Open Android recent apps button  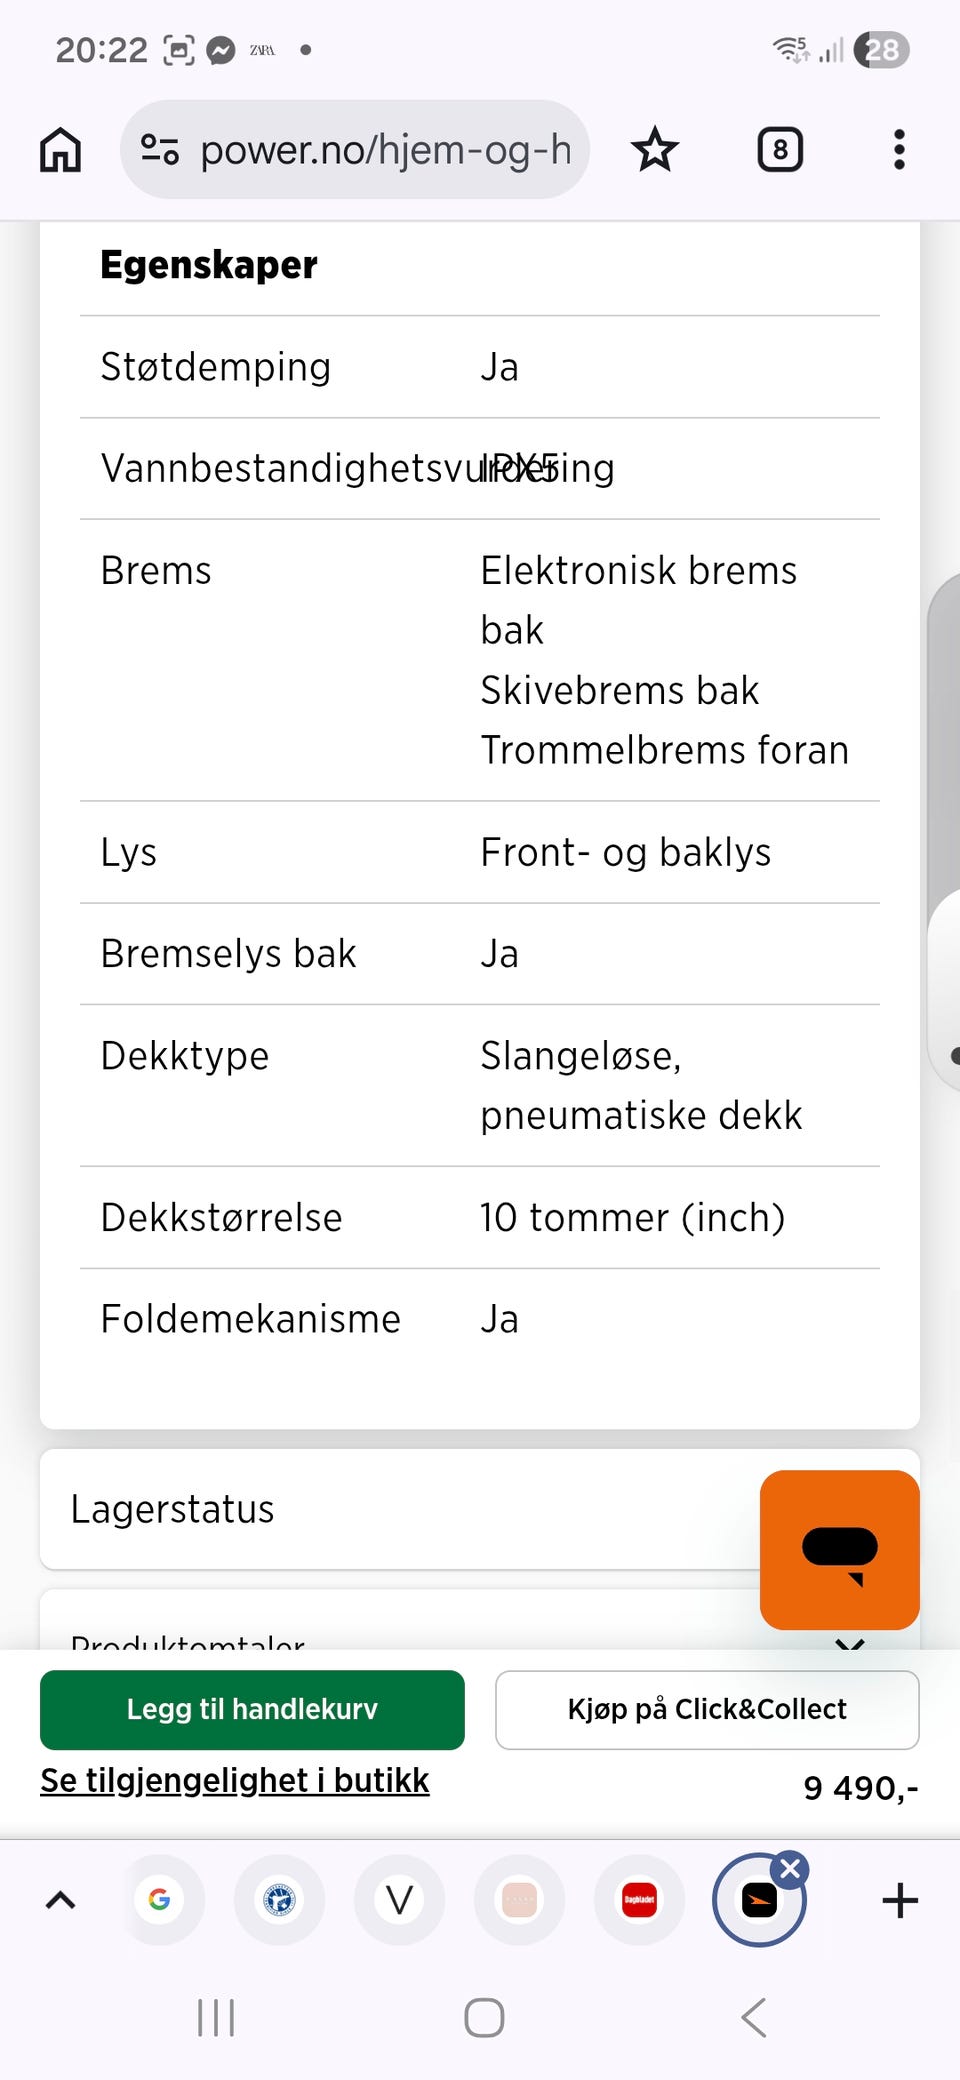click(x=216, y=2017)
